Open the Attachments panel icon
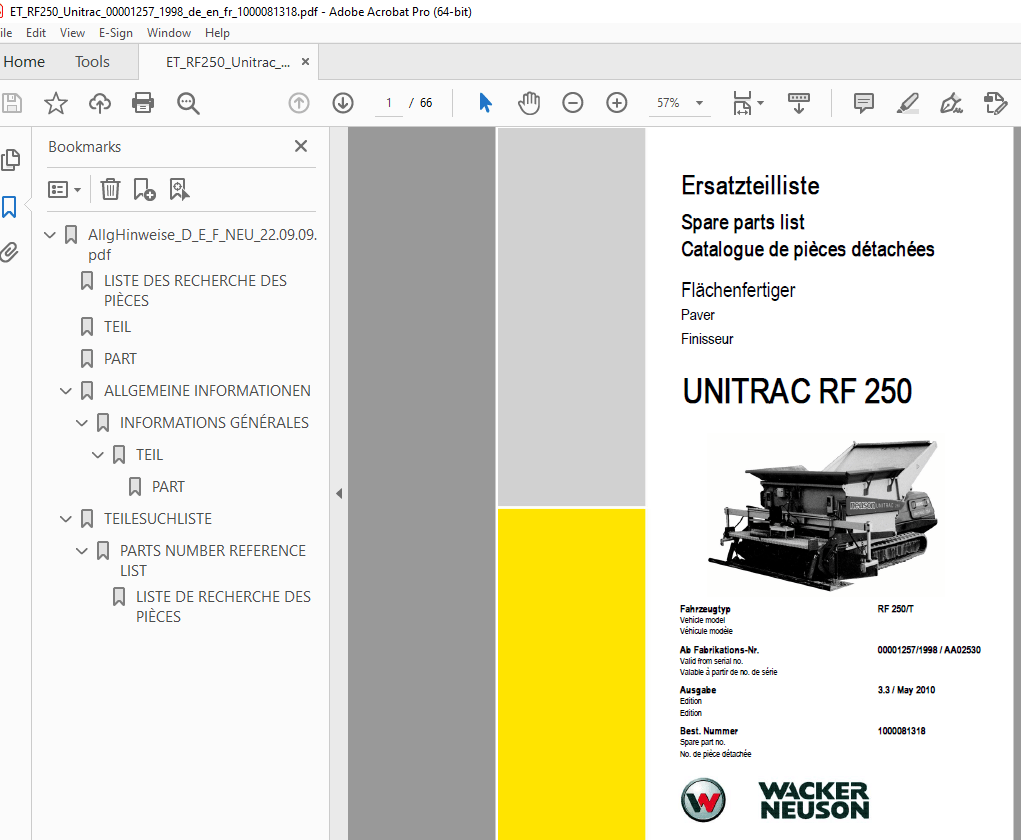The height and width of the screenshot is (840, 1021). click(11, 252)
